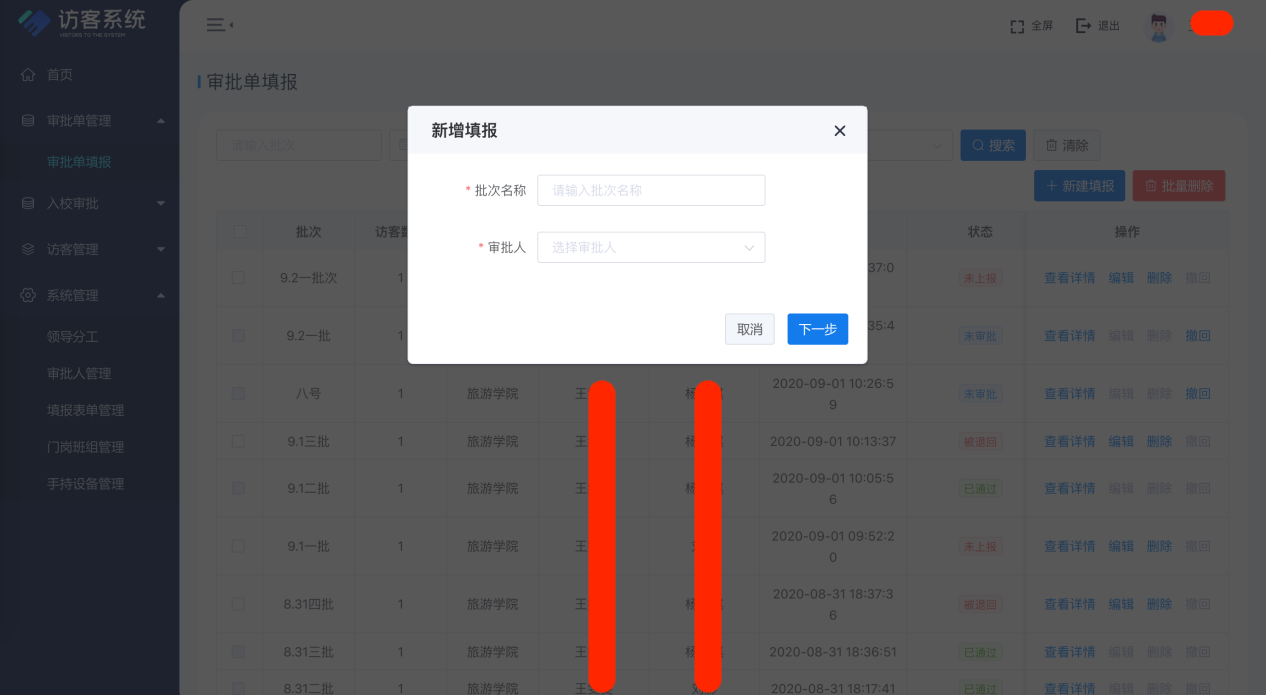The height and width of the screenshot is (695, 1266).
Task: Click the 系统管理 gear icon
Action: (x=28, y=296)
